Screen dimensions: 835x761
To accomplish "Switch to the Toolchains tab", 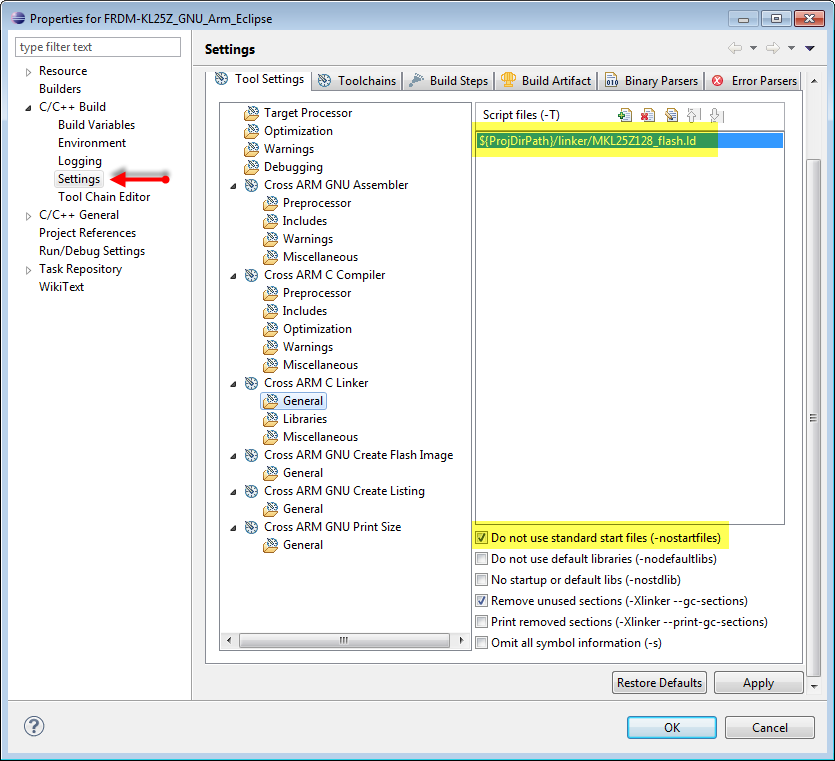I will [x=358, y=81].
